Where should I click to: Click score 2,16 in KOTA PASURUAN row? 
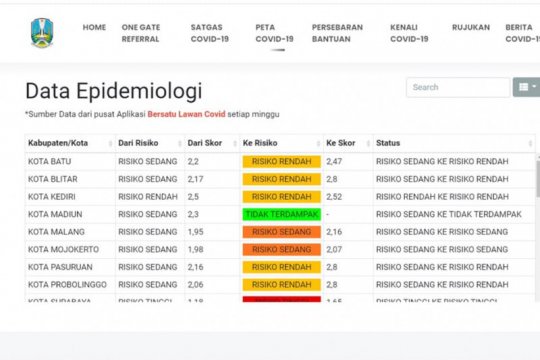pos(195,267)
